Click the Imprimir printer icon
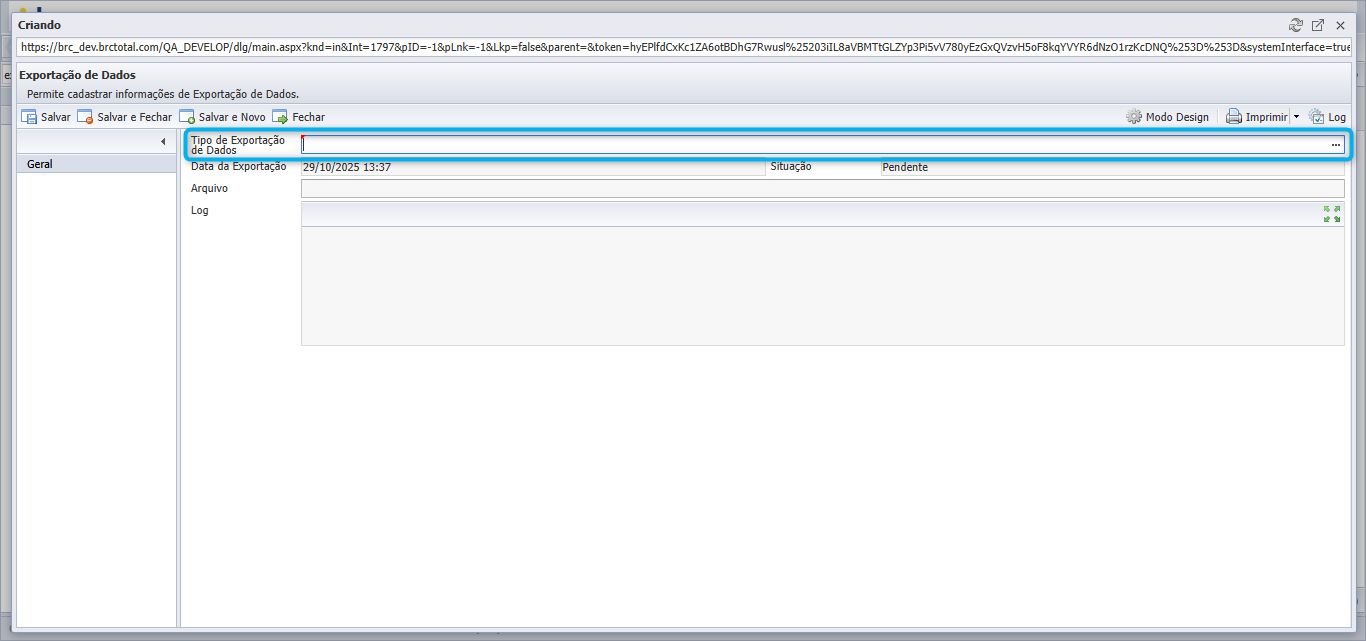 pos(1234,117)
